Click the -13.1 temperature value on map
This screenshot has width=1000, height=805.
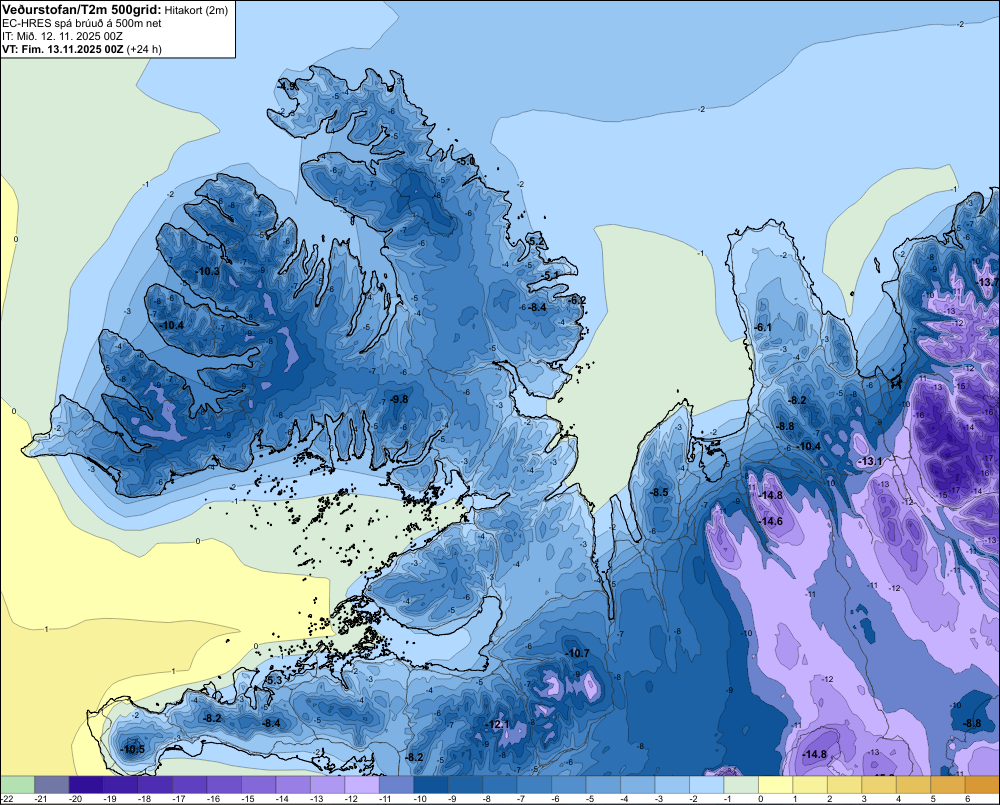[870, 461]
